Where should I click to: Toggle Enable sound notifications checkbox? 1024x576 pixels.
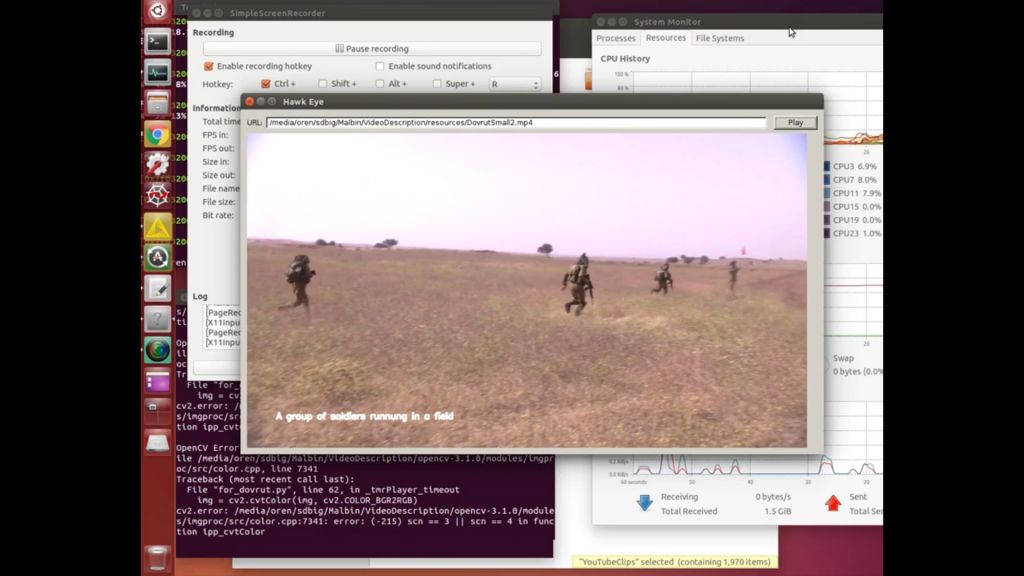coord(380,66)
